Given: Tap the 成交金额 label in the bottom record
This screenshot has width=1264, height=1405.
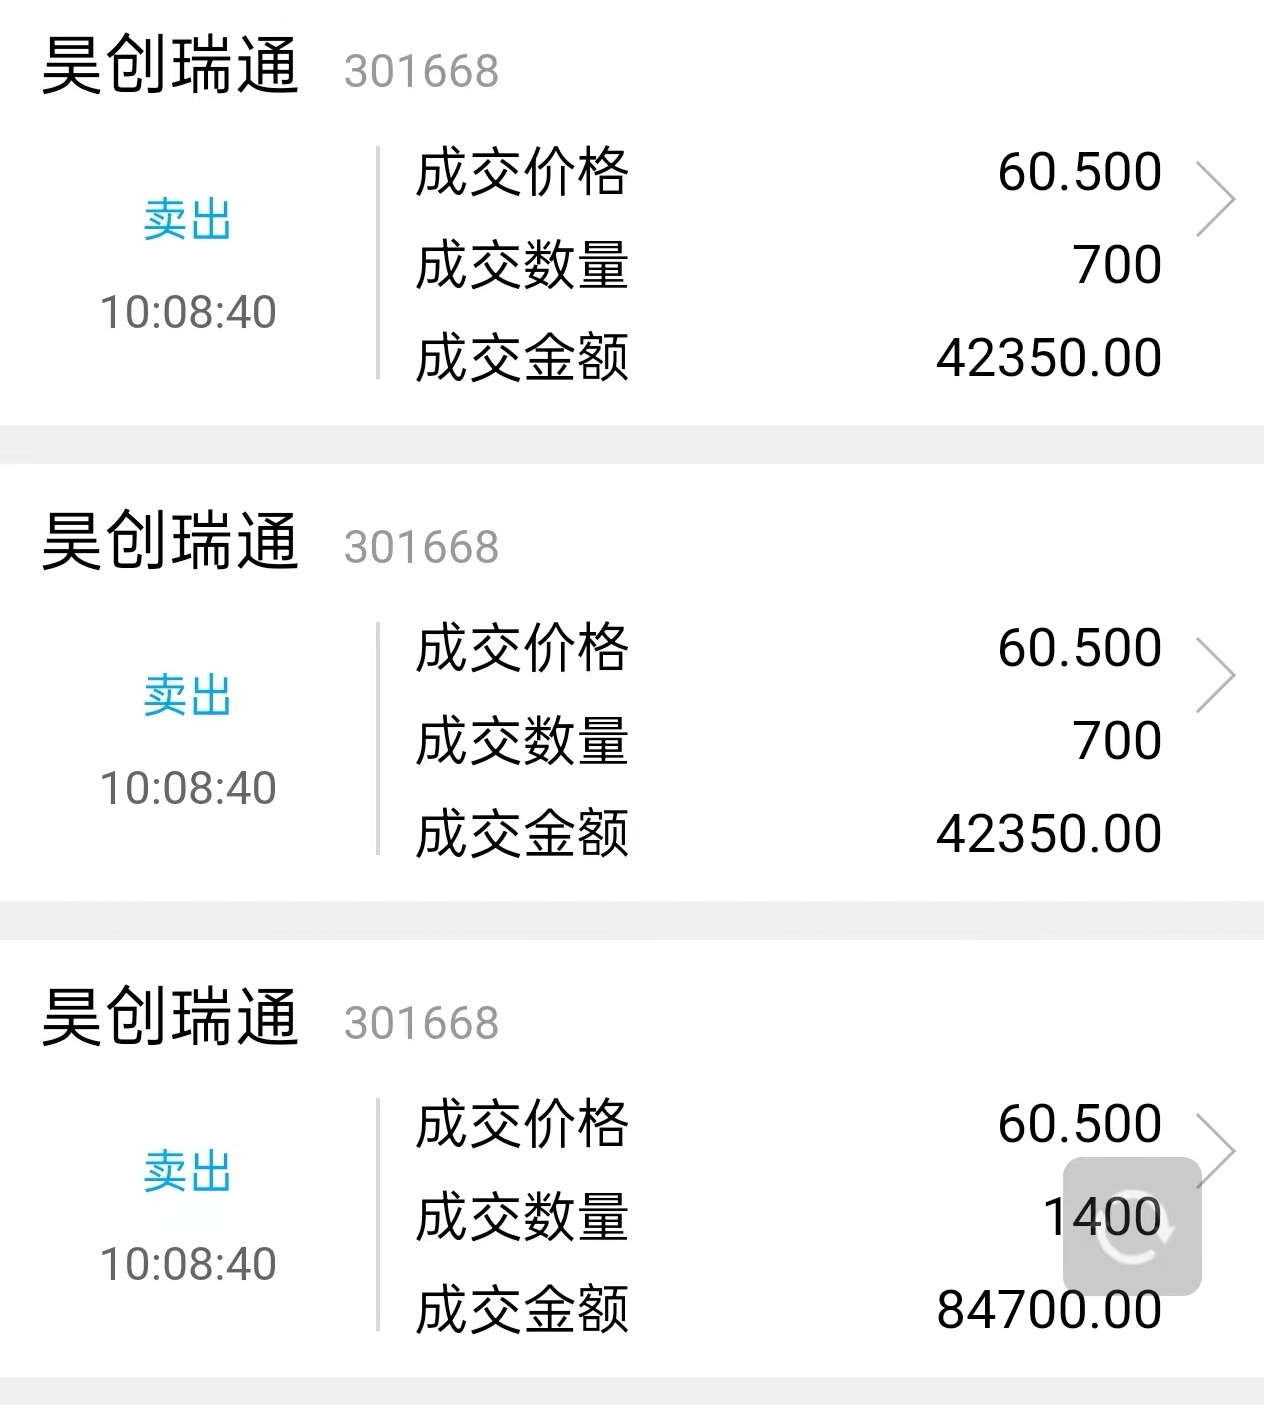Looking at the screenshot, I should click(x=522, y=1310).
